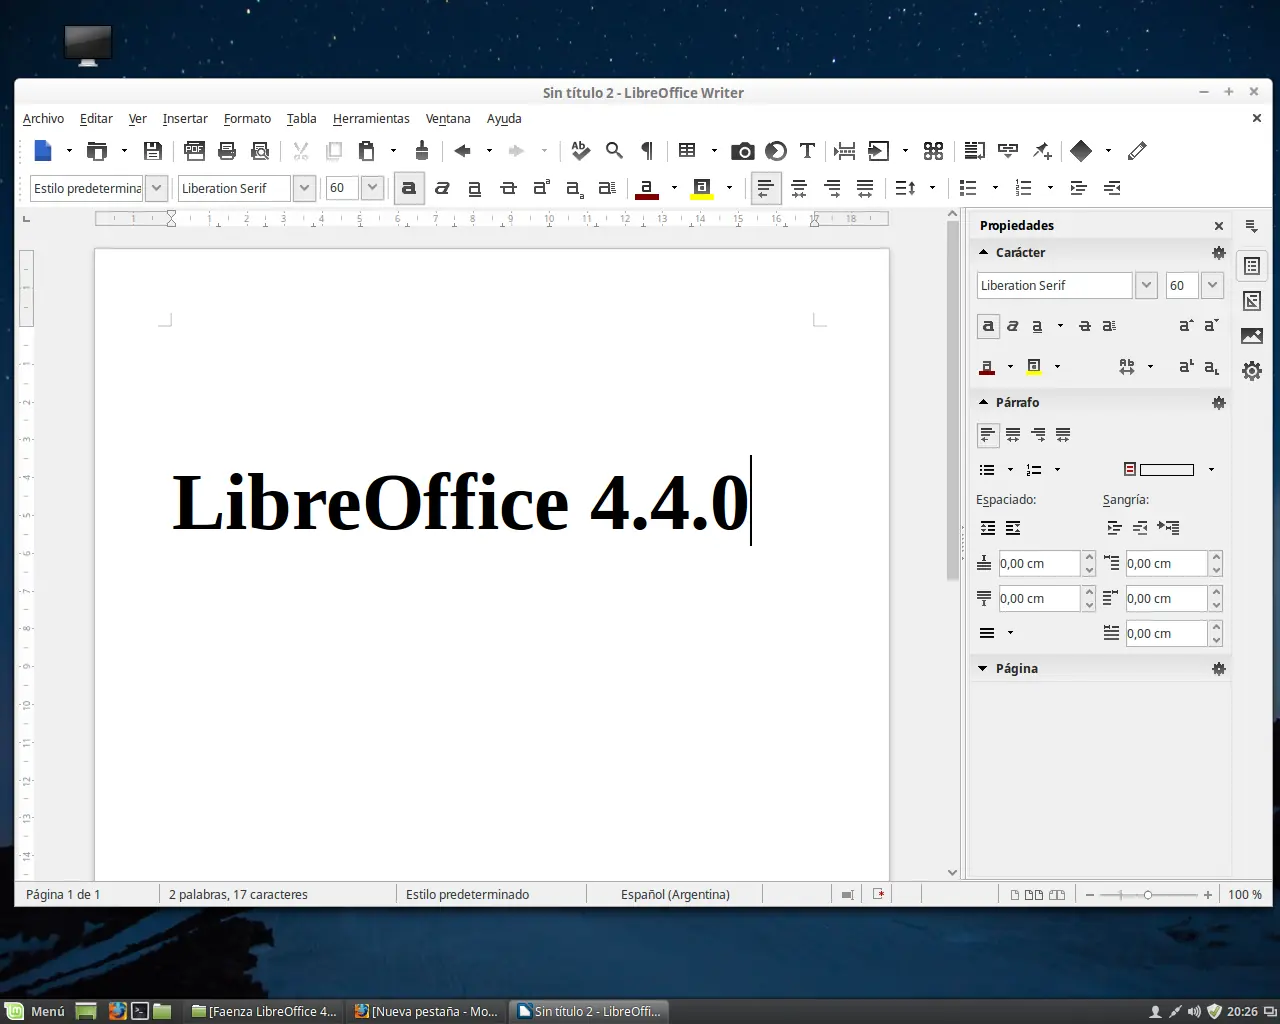Insert a text box with T icon
The image size is (1280, 1024).
pyautogui.click(x=808, y=151)
